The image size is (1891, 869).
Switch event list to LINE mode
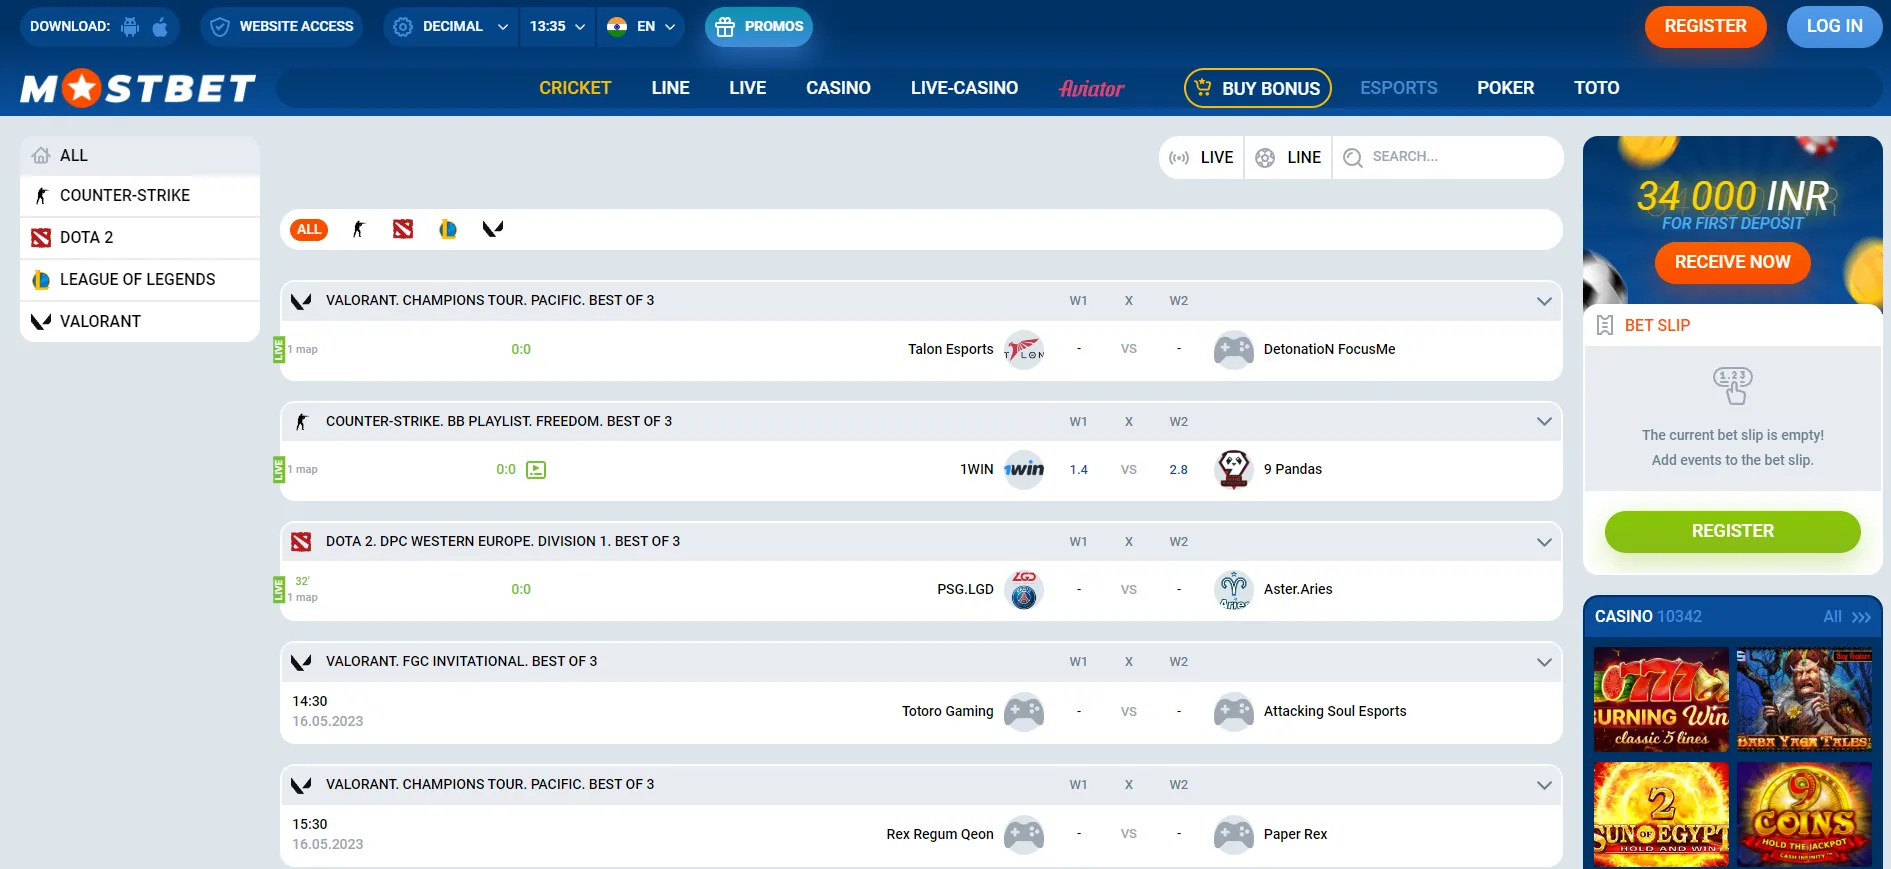point(1289,158)
